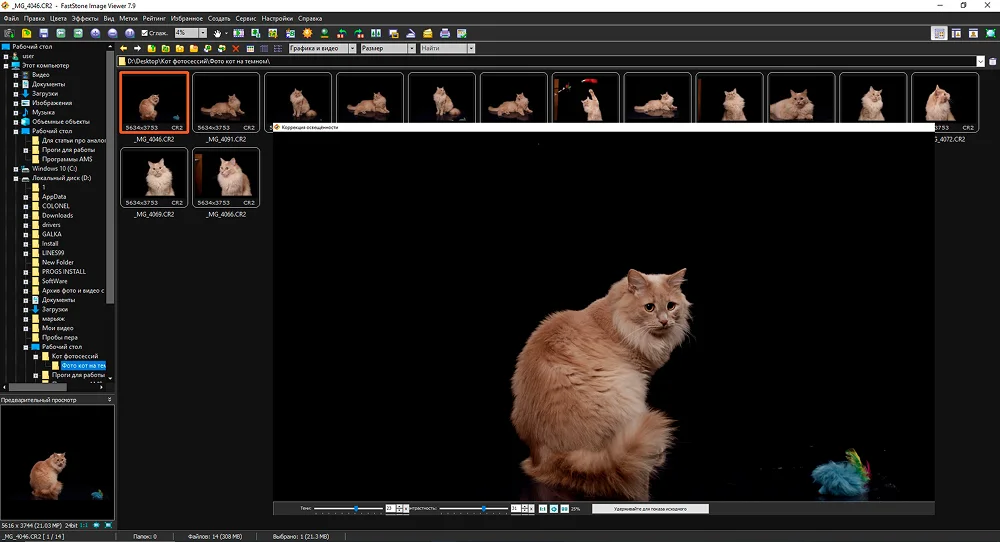Open the Эффекты menu
The image size is (1000, 542).
pyautogui.click(x=84, y=18)
